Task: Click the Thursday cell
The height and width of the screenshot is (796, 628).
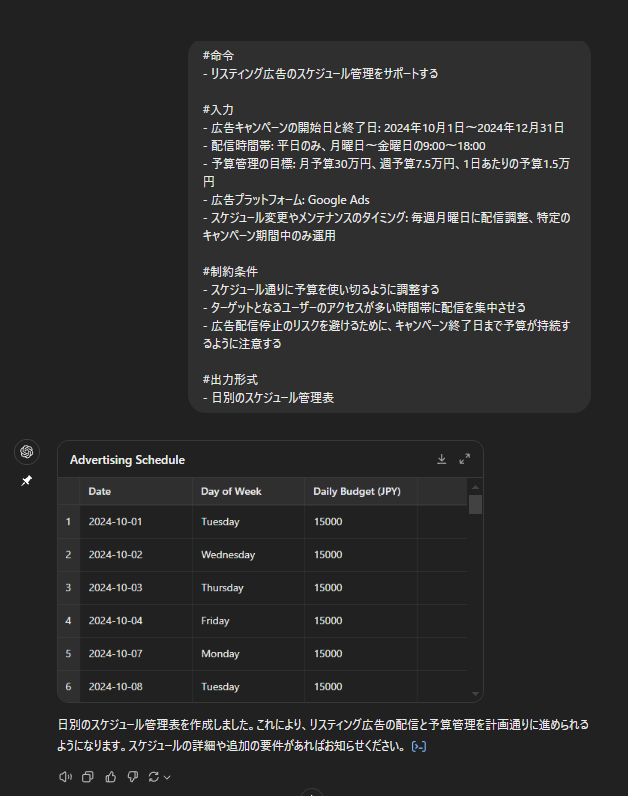Action: click(x=248, y=588)
